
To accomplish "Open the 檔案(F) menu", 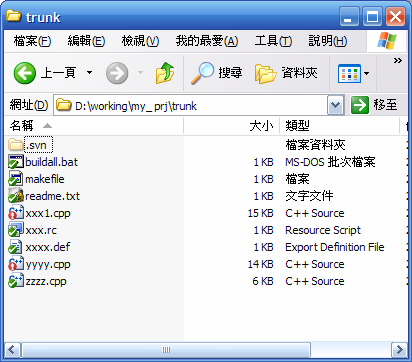I will tap(32, 41).
